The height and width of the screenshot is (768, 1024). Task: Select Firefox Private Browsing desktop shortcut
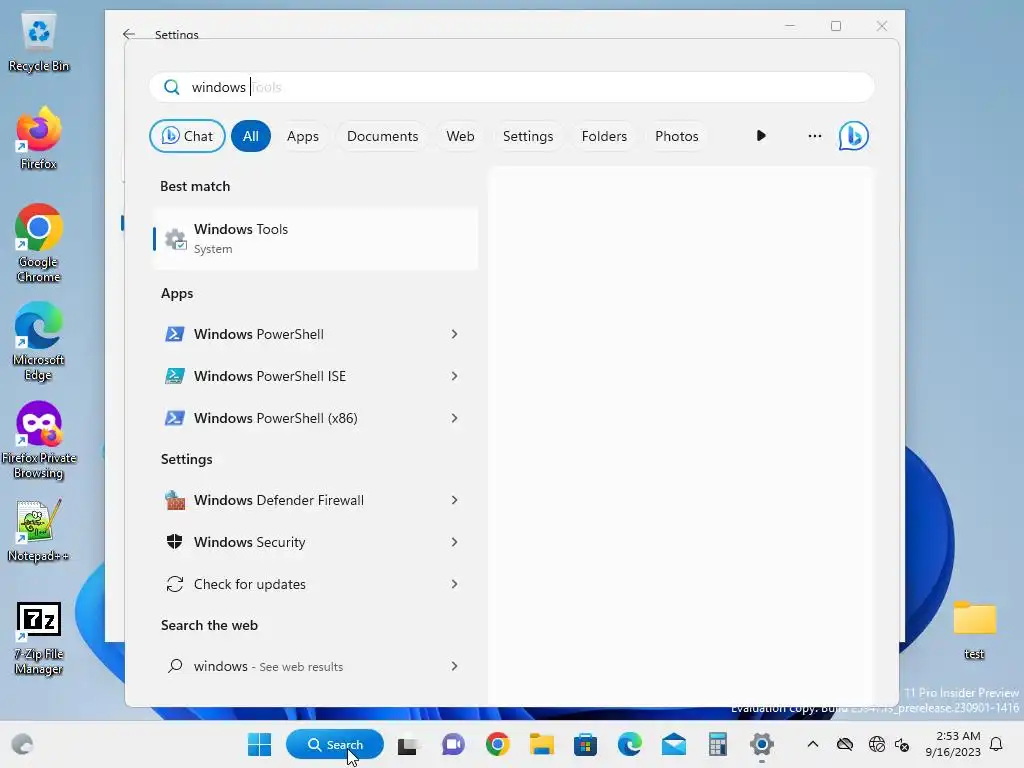click(x=39, y=440)
